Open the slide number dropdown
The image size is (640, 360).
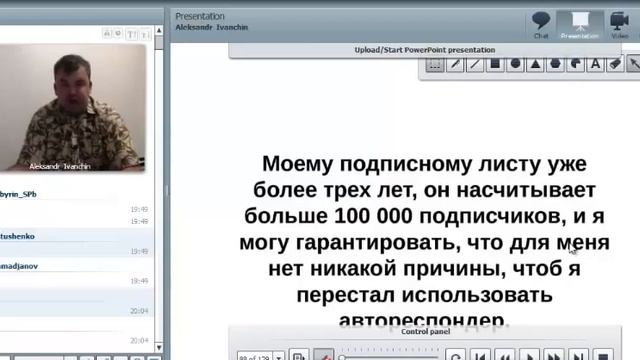(x=279, y=356)
